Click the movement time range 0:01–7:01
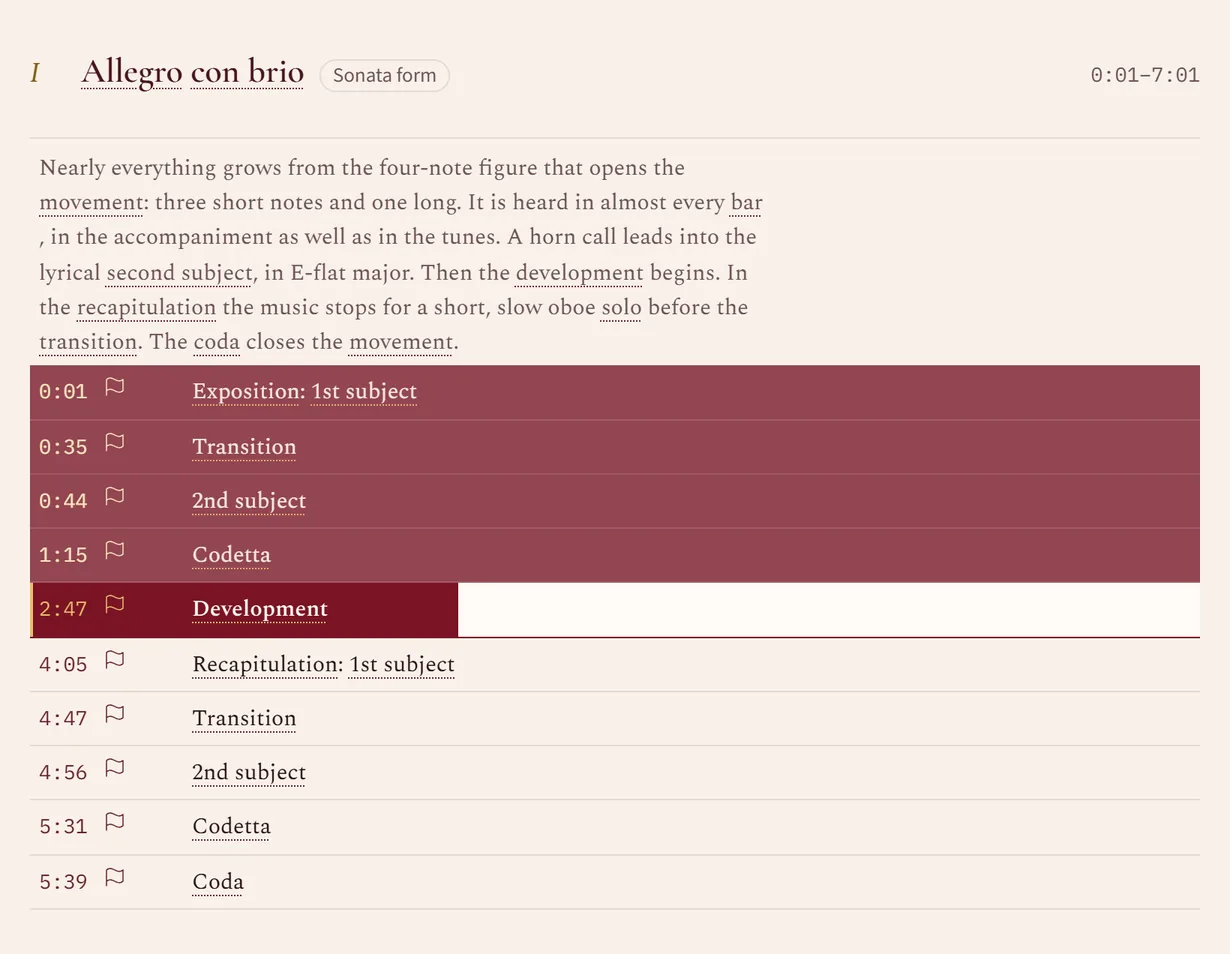Screen dimensions: 1230x954 (1145, 75)
